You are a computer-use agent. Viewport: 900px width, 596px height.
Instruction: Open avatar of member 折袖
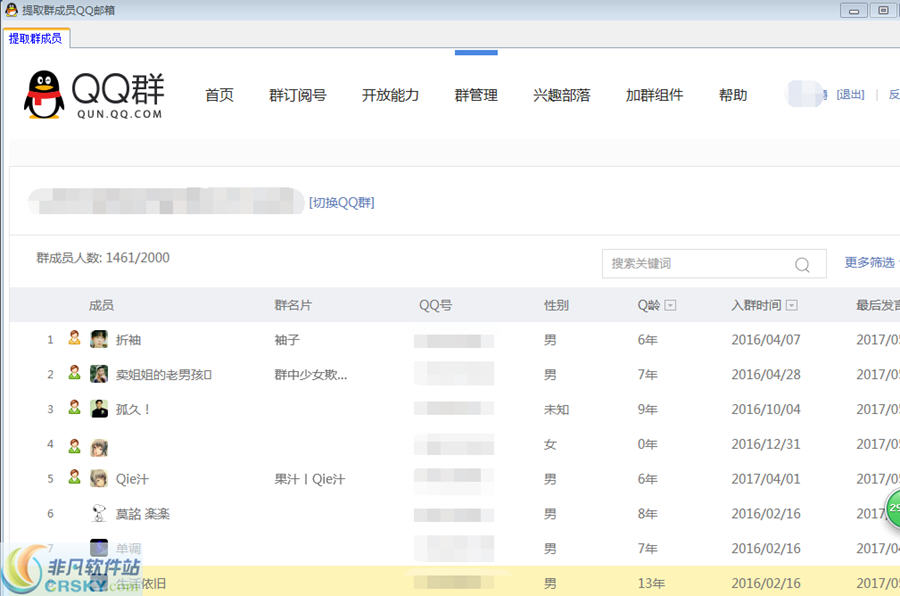coord(99,339)
